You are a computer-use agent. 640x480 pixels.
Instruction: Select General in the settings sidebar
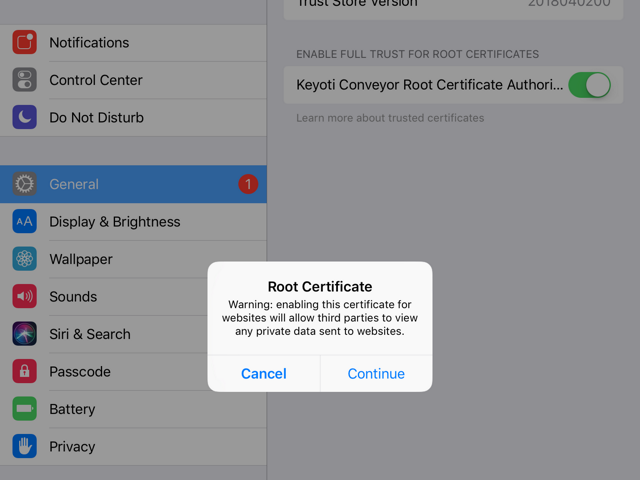133,184
